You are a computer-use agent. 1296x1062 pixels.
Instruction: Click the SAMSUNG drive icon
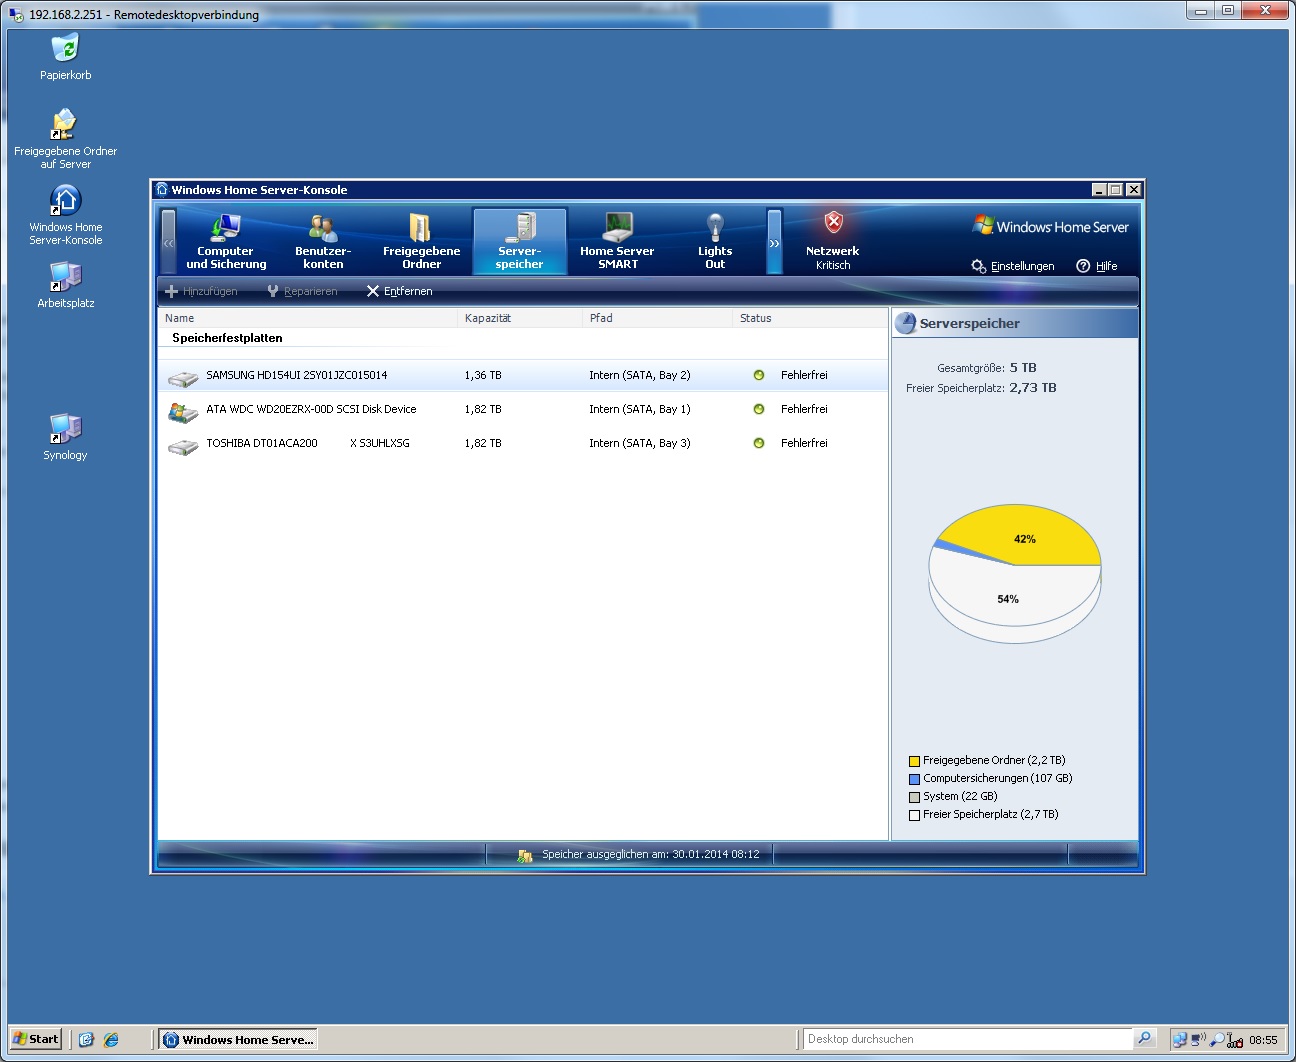[183, 379]
